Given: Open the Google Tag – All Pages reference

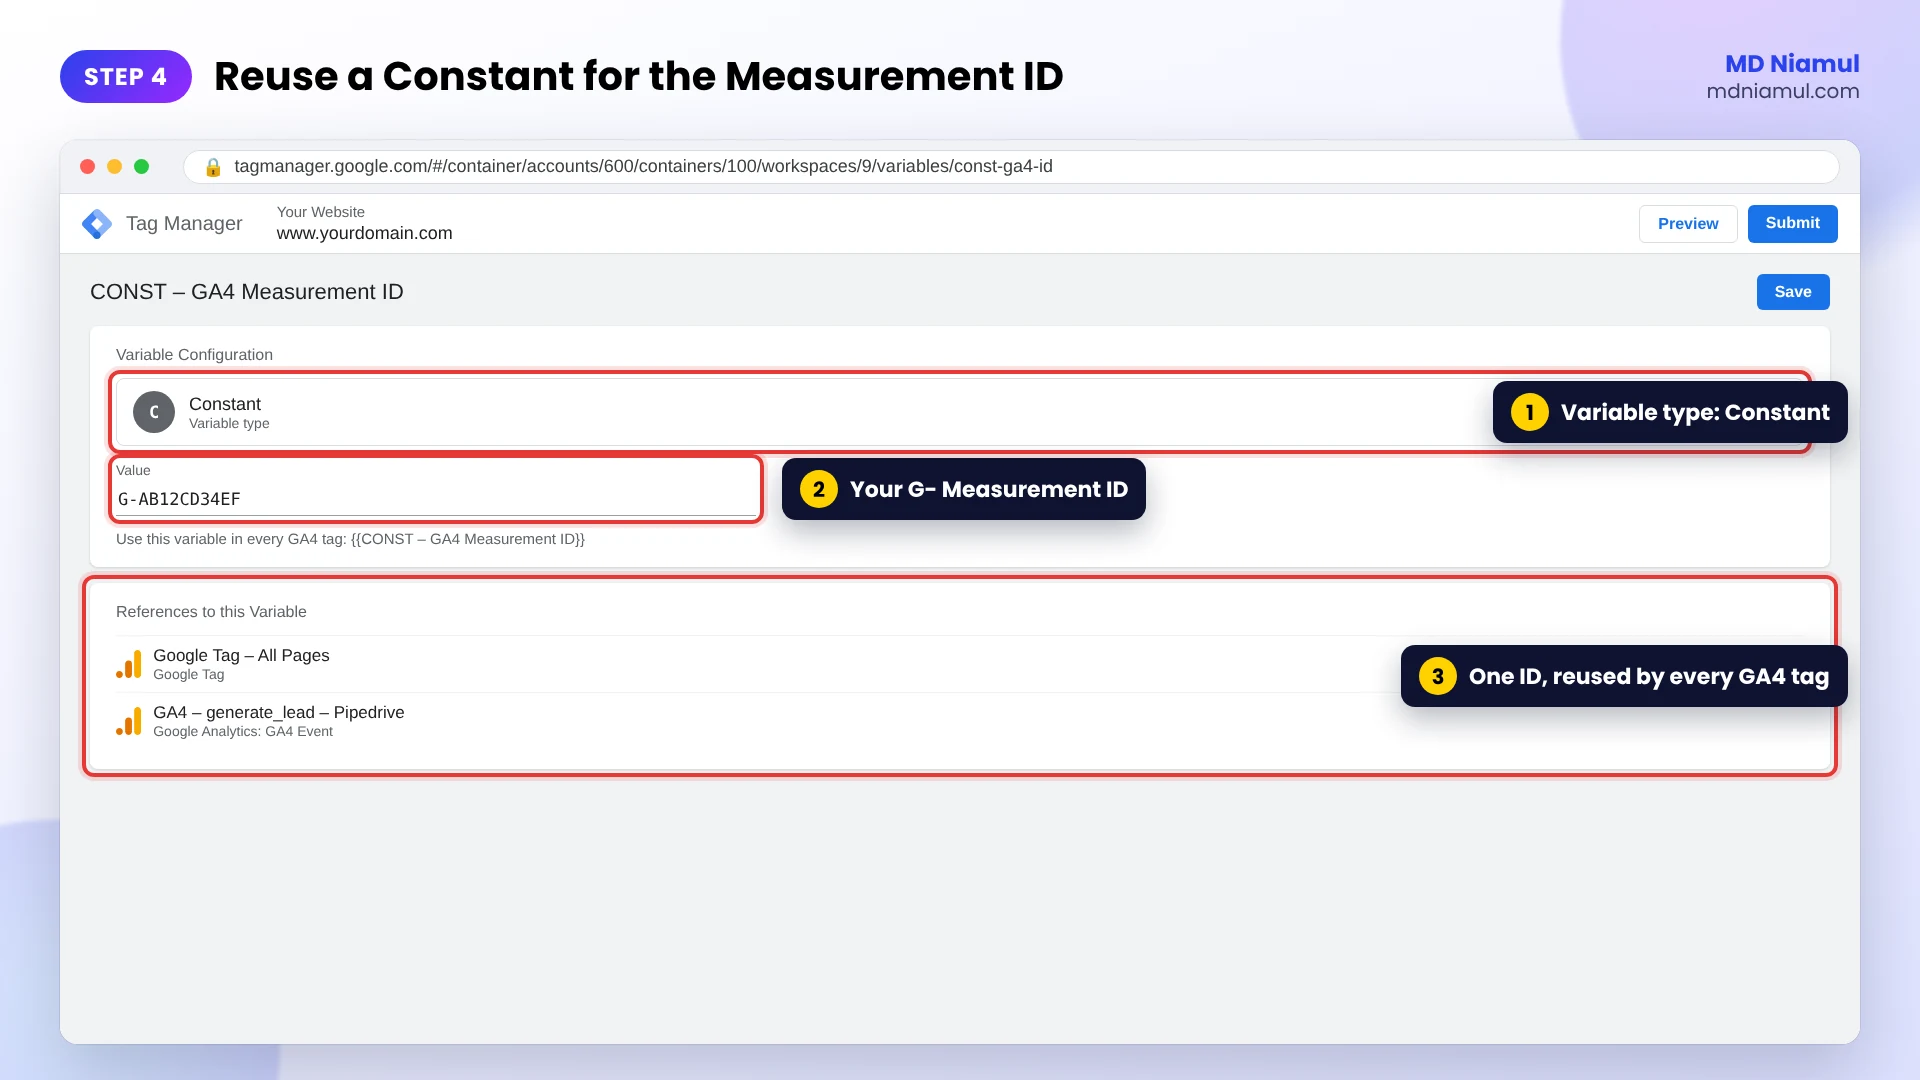Looking at the screenshot, I should (x=960, y=664).
